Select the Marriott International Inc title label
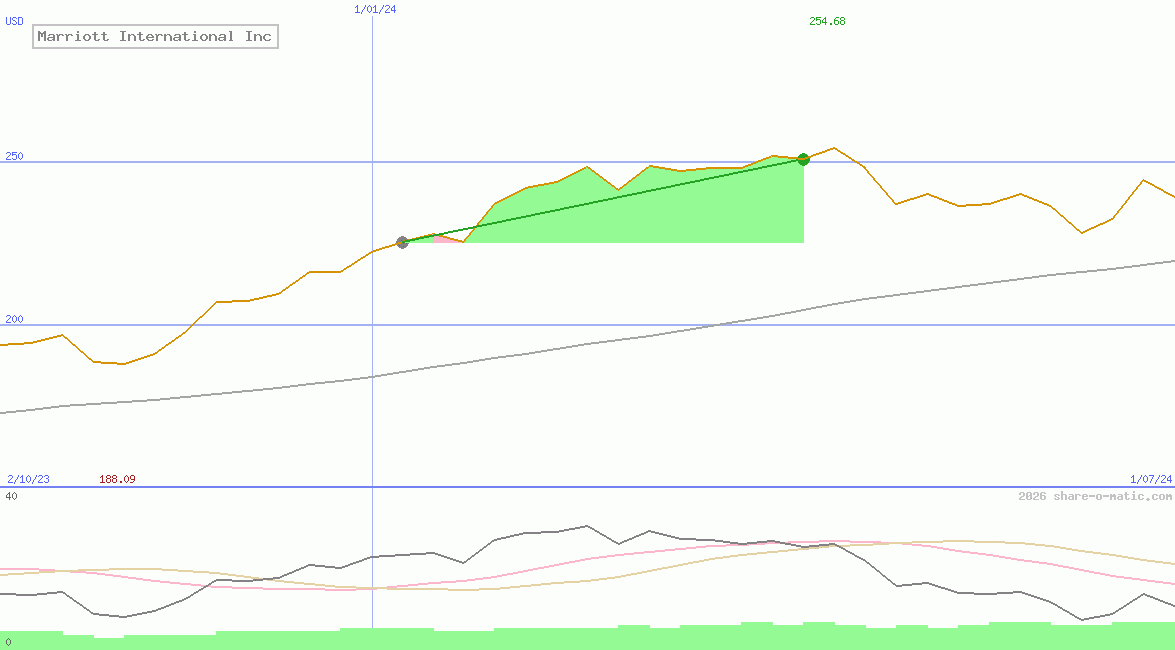 155,36
